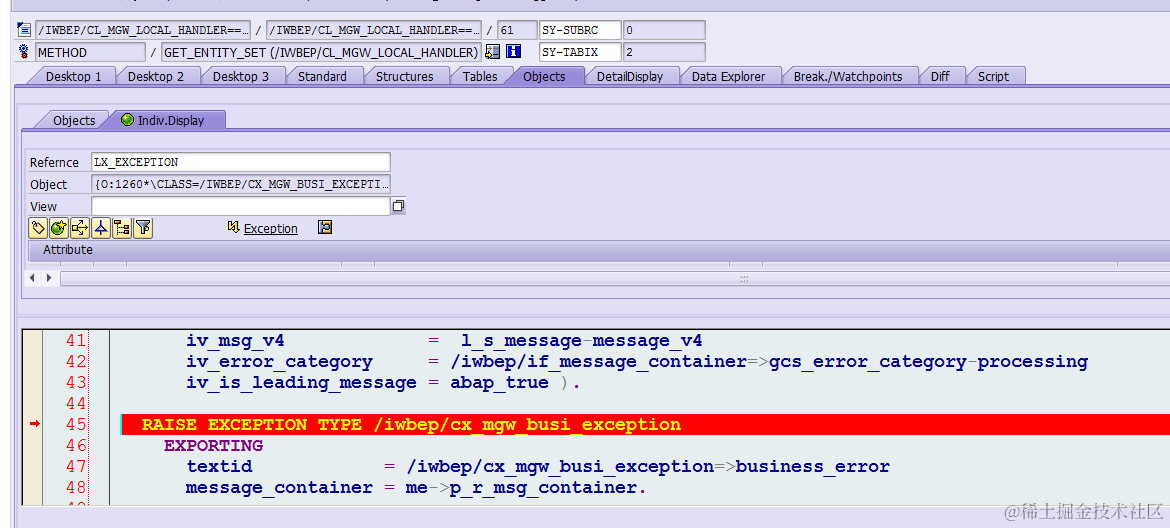Click the EXPORTING keyword in code
1170x528 pixels.
213,445
